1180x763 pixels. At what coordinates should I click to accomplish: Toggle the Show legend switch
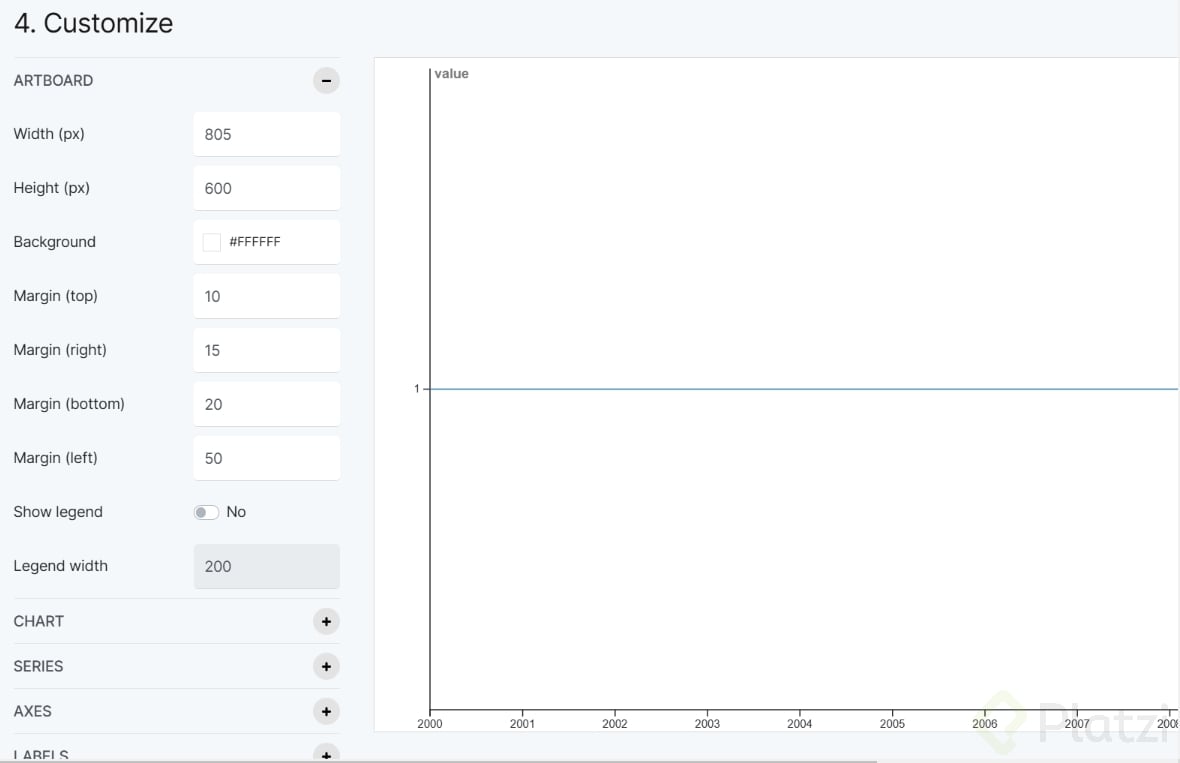(x=206, y=512)
